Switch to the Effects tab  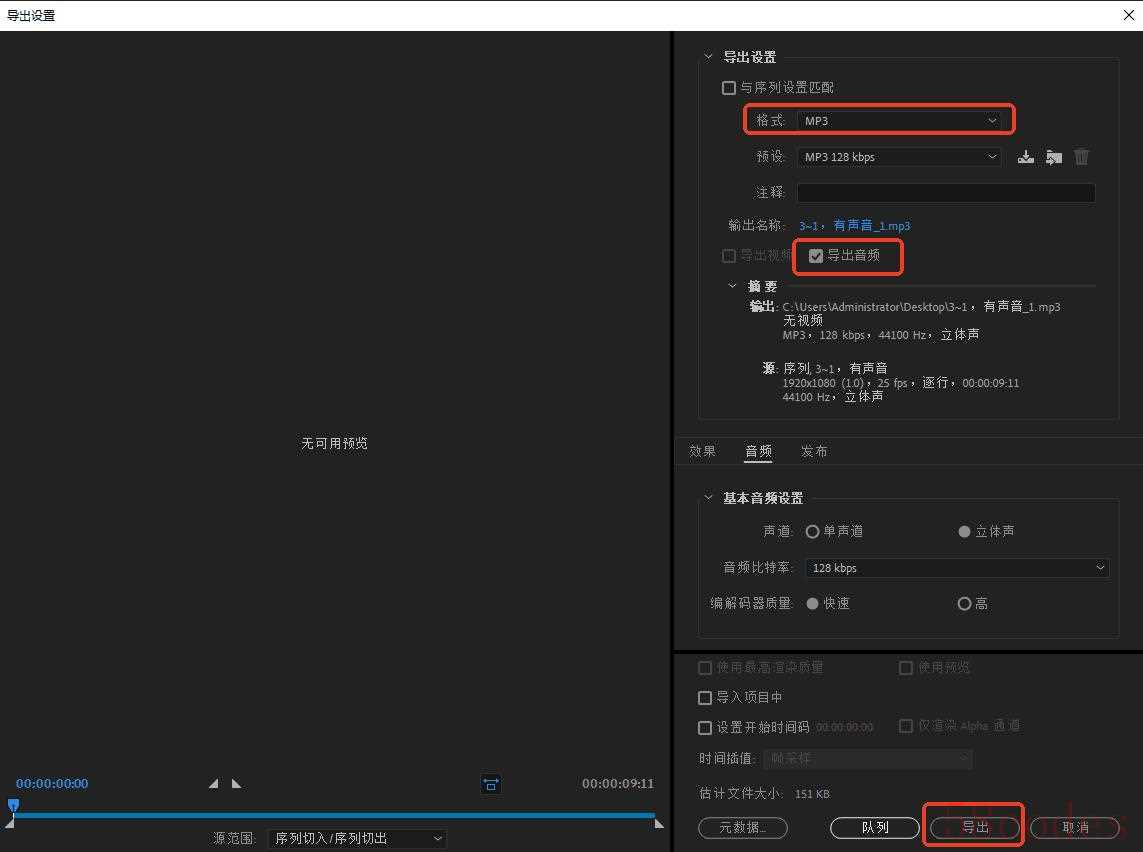point(702,451)
